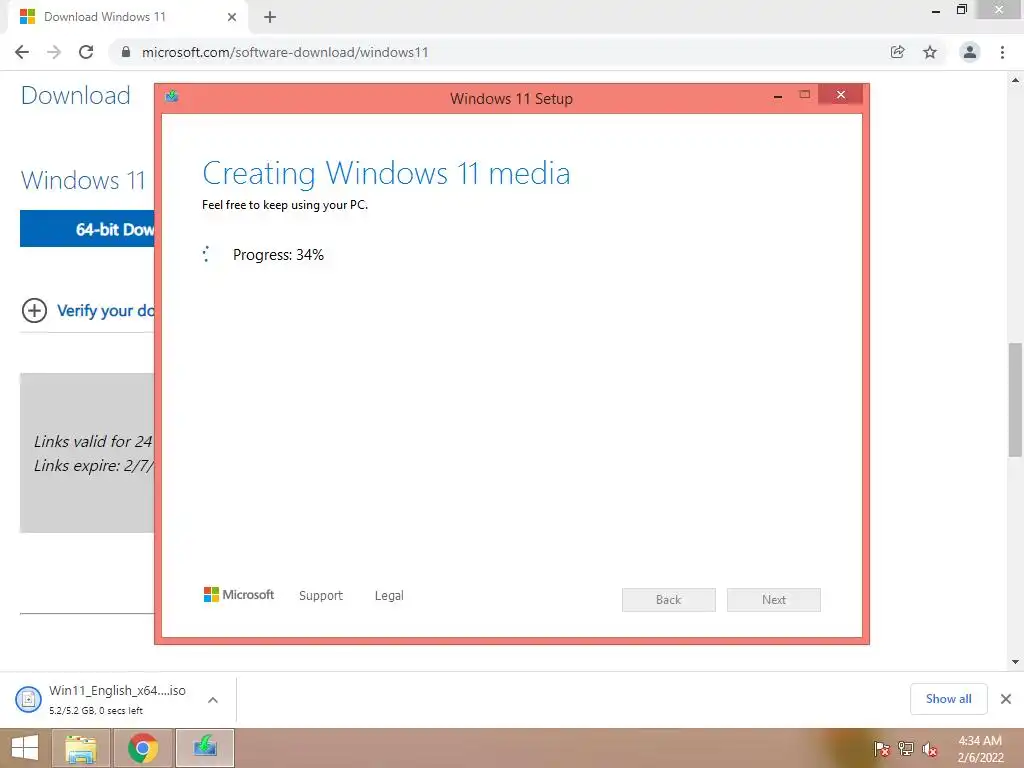Image resolution: width=1024 pixels, height=768 pixels.
Task: Open the Windows Start menu
Action: coord(25,748)
